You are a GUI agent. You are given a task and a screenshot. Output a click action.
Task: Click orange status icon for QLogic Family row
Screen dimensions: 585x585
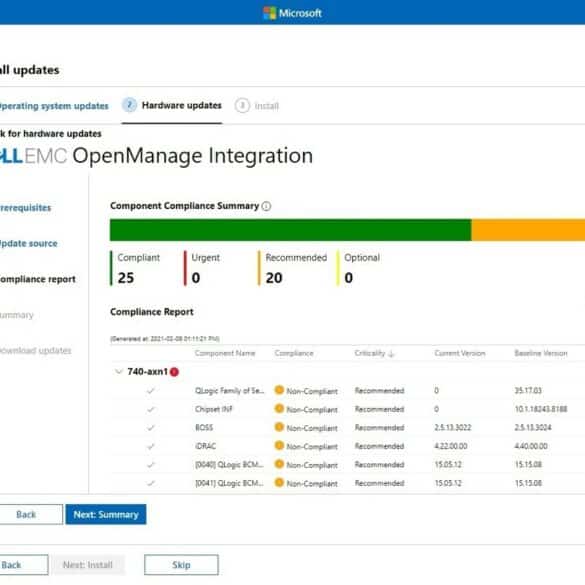point(279,390)
